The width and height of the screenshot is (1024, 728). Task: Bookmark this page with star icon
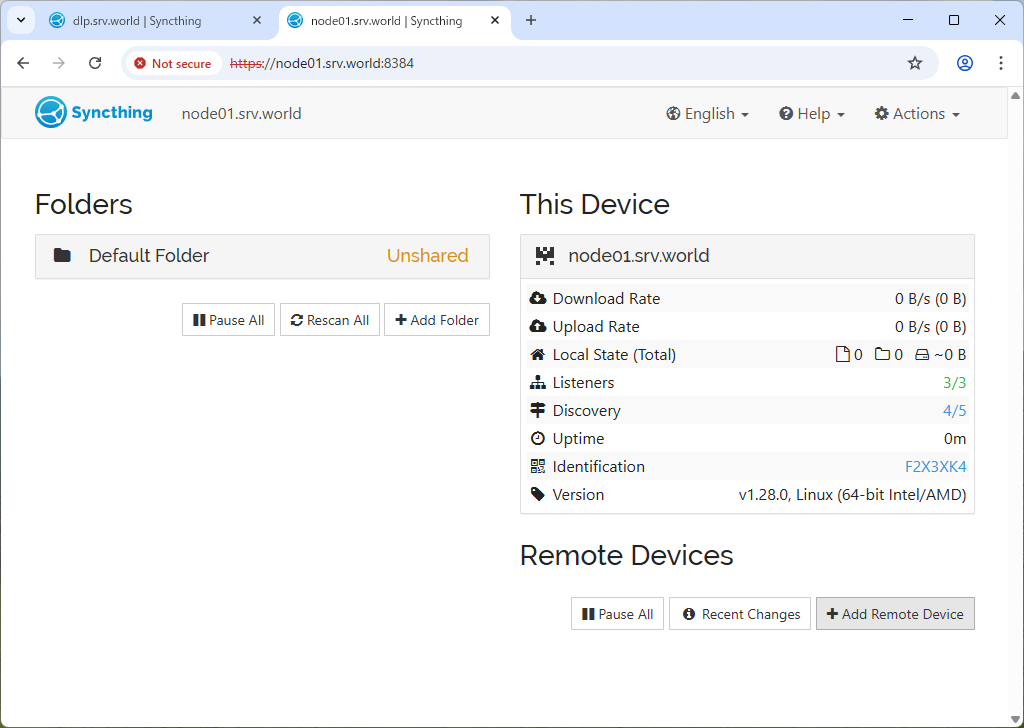(x=914, y=63)
